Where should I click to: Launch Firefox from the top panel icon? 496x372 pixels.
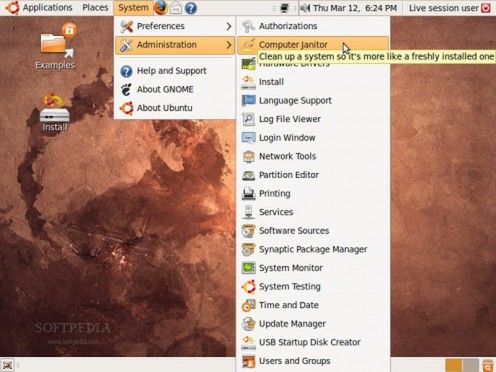[161, 8]
